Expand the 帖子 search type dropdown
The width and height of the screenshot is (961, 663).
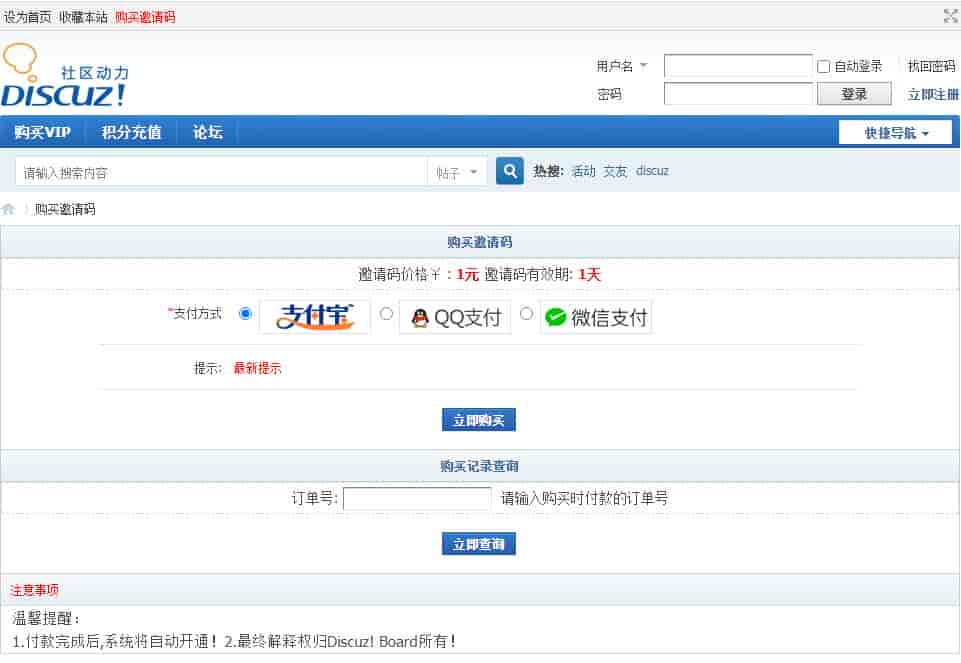coord(458,172)
